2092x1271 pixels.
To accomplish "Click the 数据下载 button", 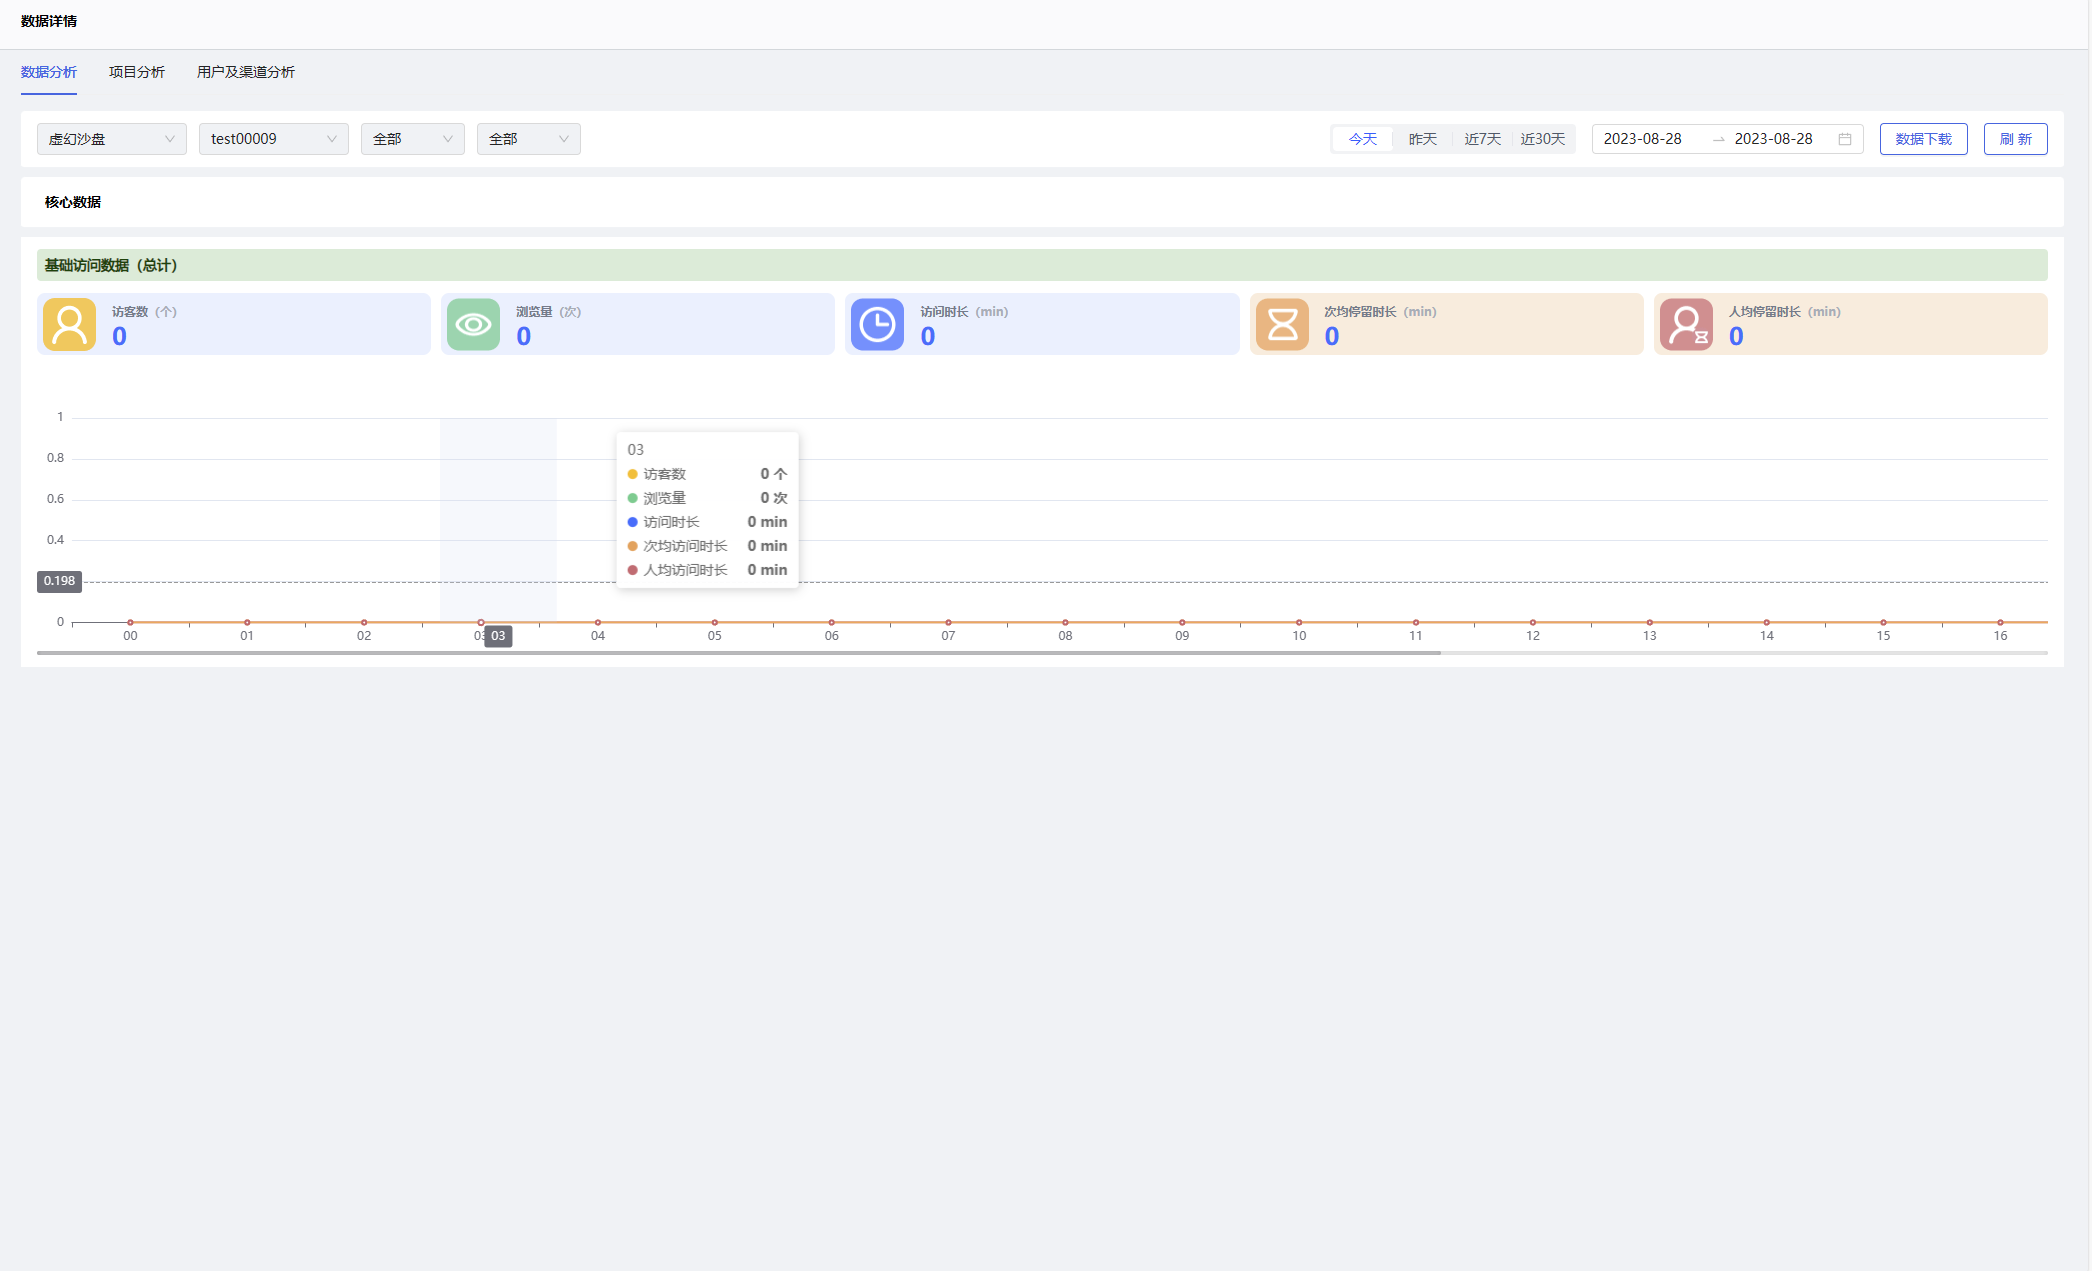I will 1924,139.
